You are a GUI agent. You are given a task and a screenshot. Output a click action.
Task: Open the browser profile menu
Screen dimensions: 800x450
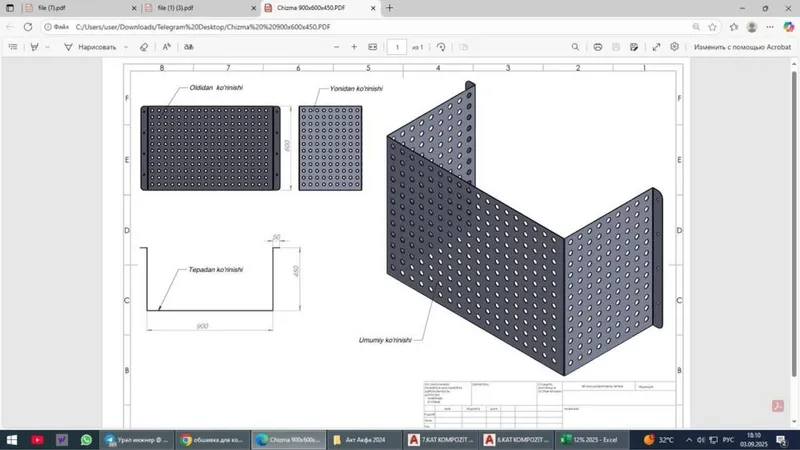point(752,27)
